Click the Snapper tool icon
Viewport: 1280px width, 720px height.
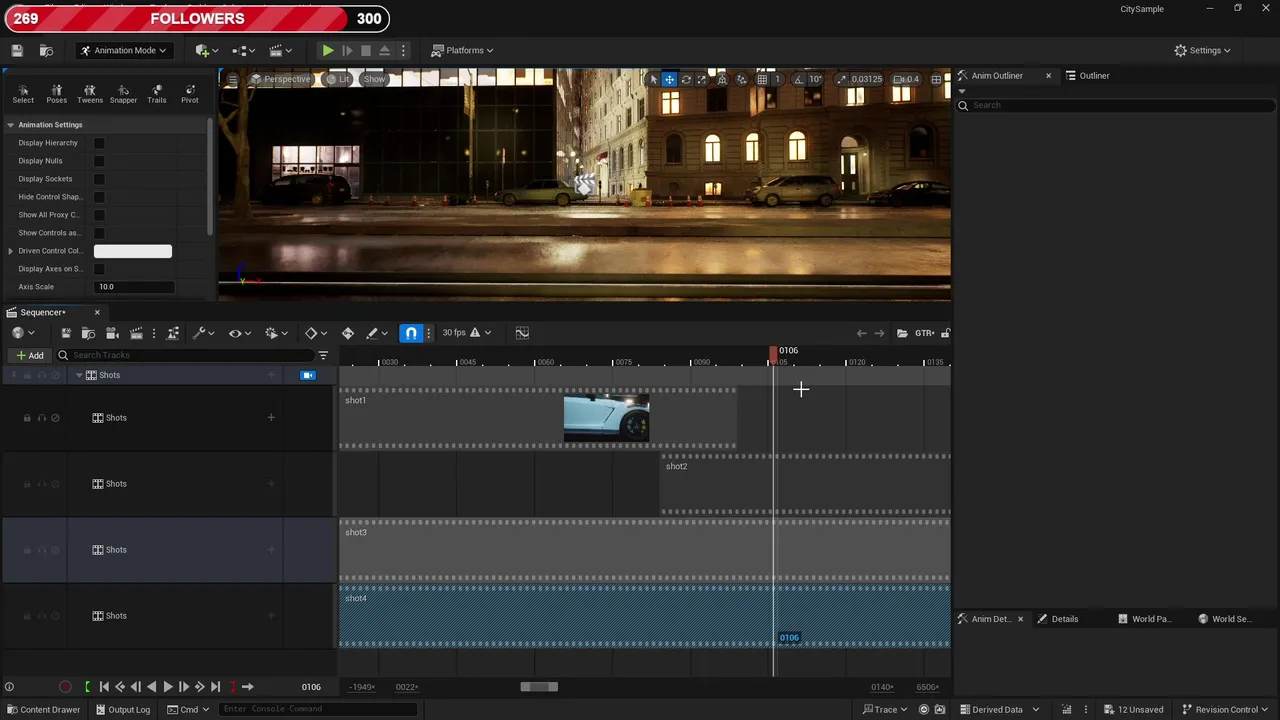point(123,93)
